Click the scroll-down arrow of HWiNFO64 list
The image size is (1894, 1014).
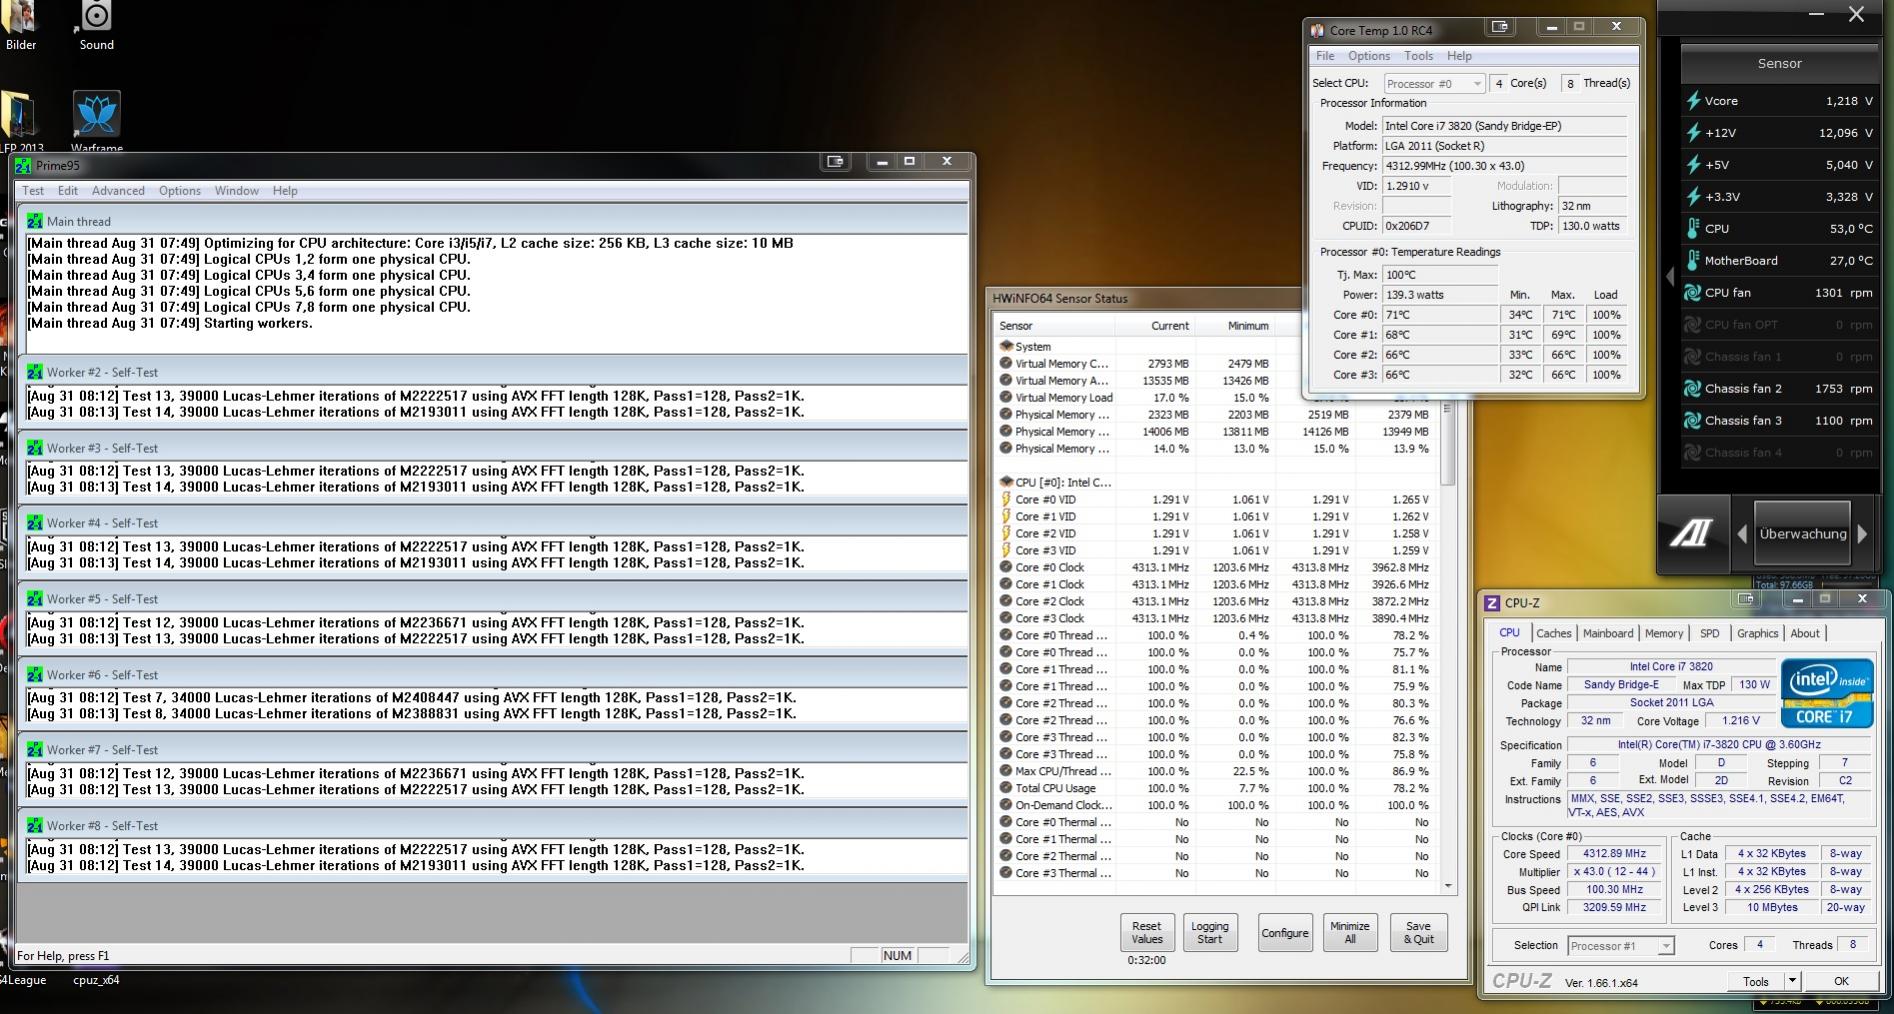(x=1448, y=886)
